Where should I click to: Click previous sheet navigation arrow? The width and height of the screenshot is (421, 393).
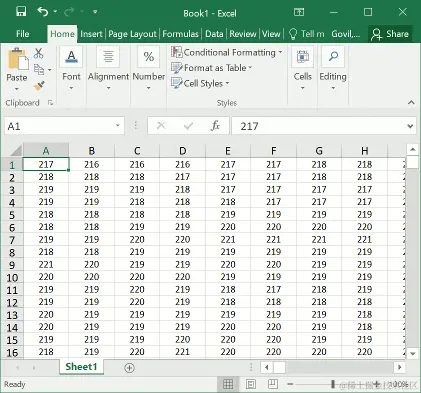tap(18, 368)
